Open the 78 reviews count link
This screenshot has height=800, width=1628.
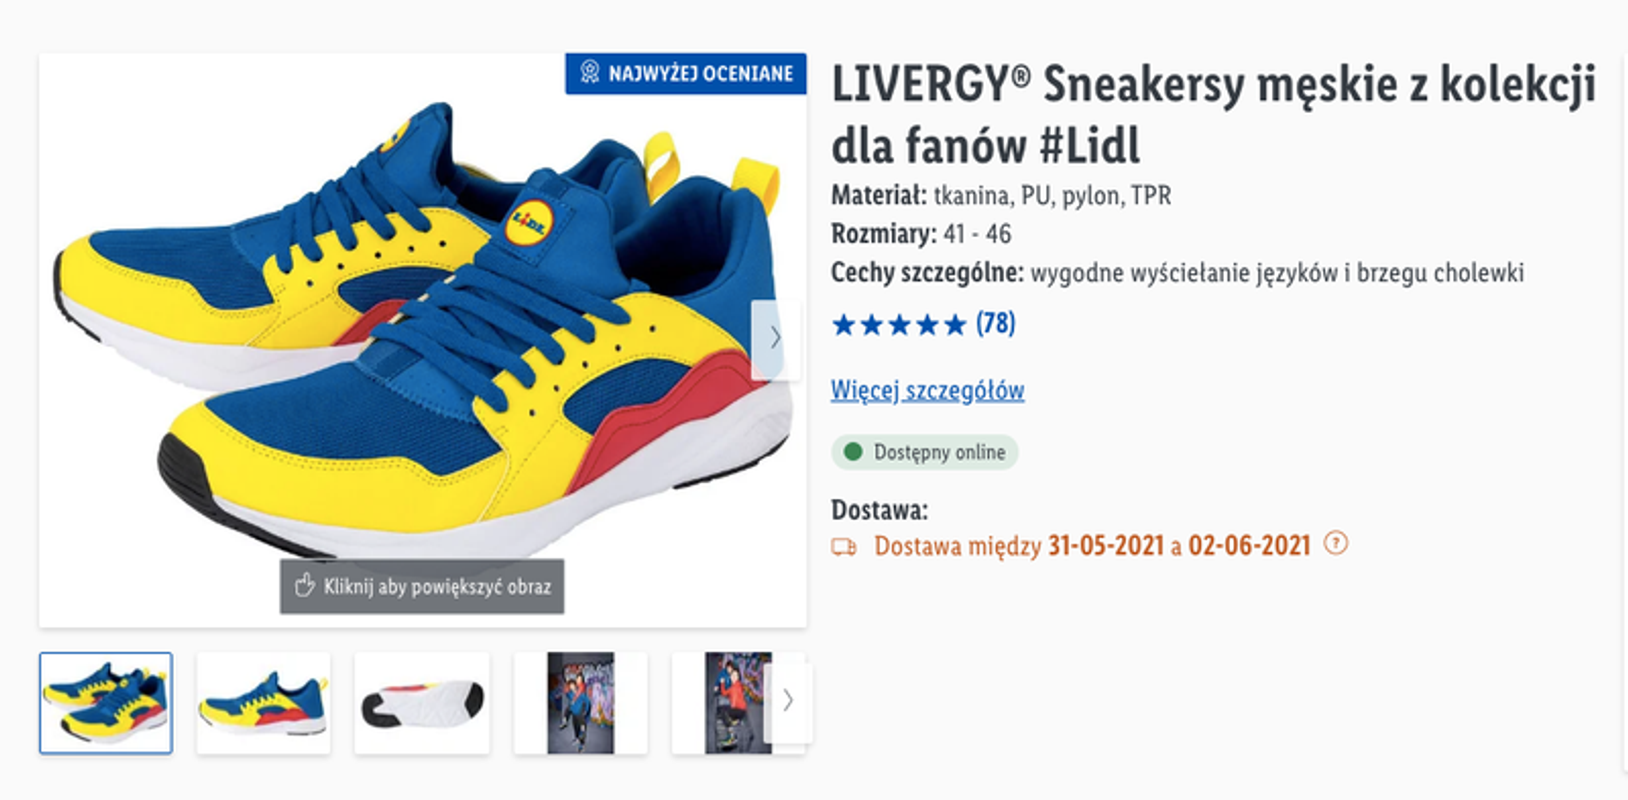click(x=995, y=323)
